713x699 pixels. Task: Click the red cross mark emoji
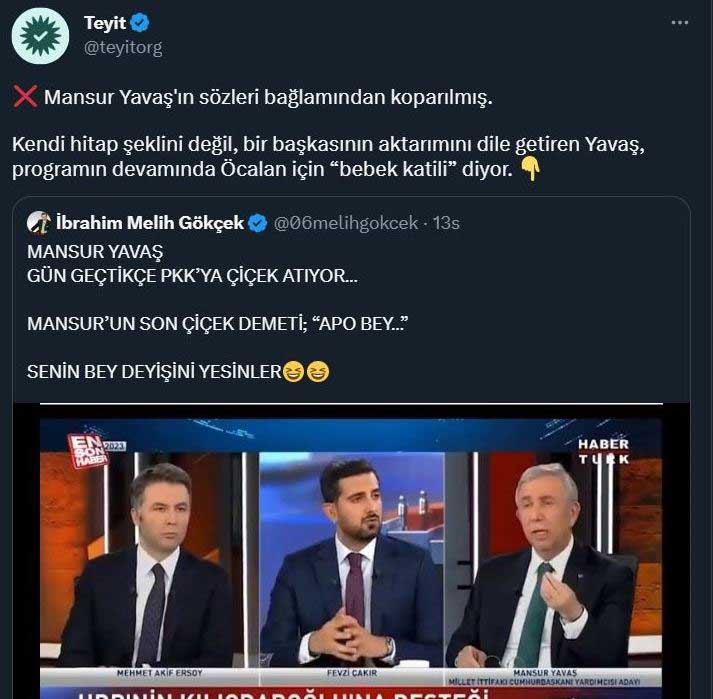pos(25,96)
